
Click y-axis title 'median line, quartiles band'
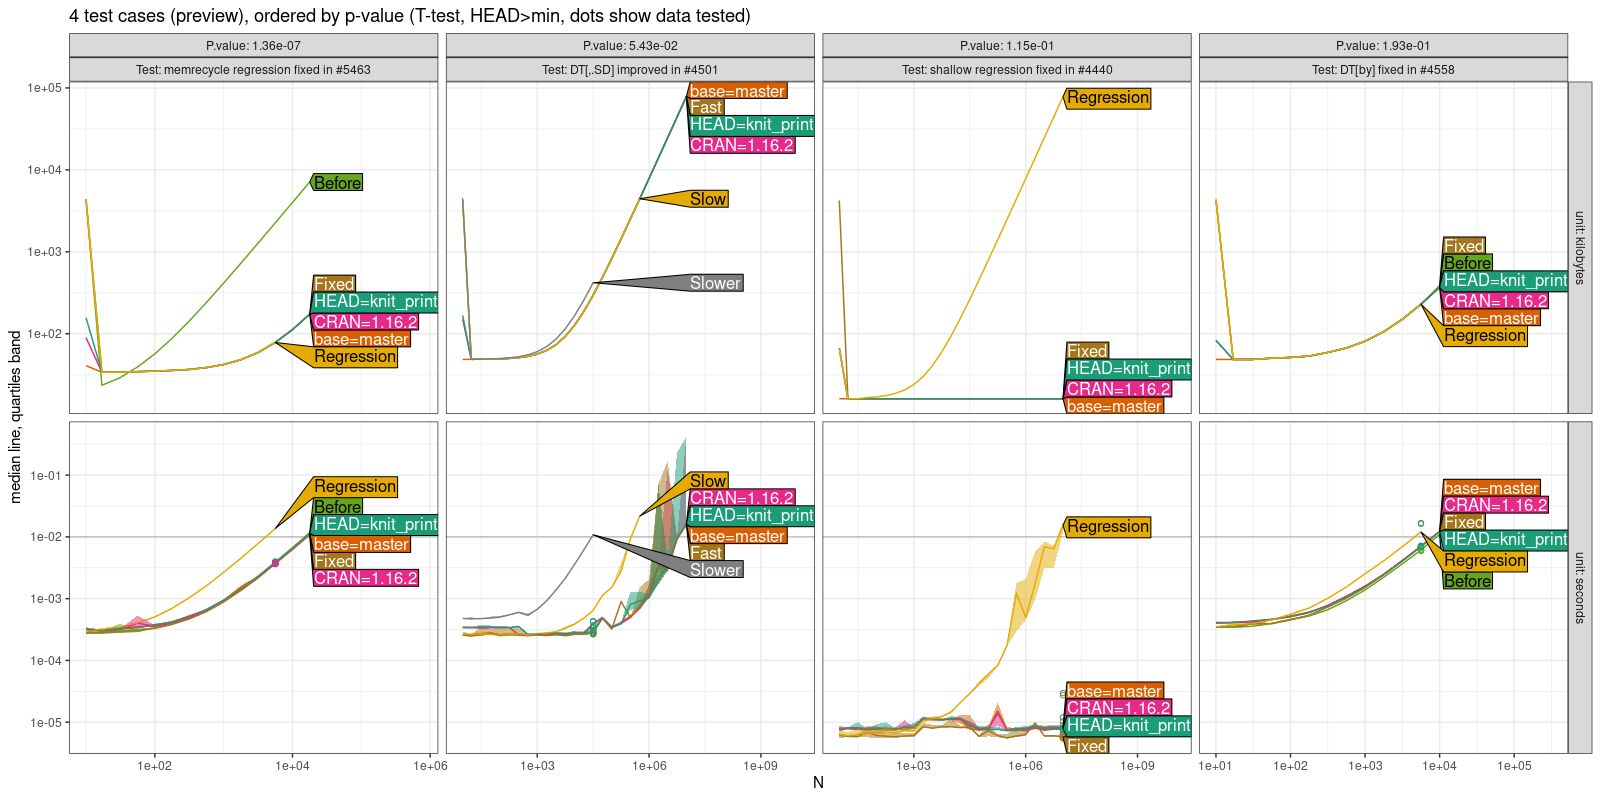pyautogui.click(x=15, y=417)
